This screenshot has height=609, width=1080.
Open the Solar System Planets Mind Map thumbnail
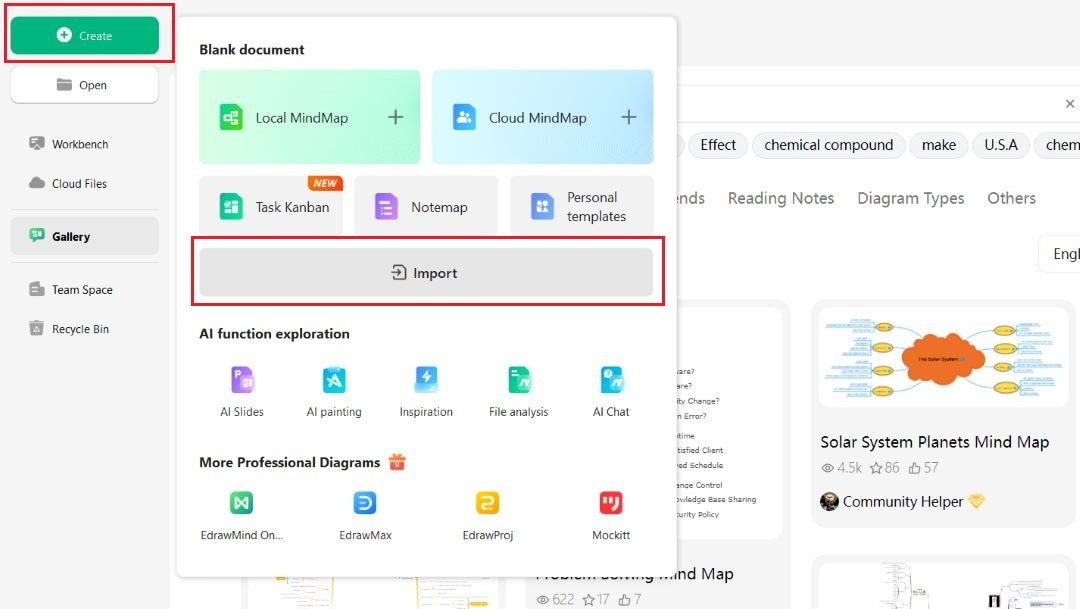point(943,358)
